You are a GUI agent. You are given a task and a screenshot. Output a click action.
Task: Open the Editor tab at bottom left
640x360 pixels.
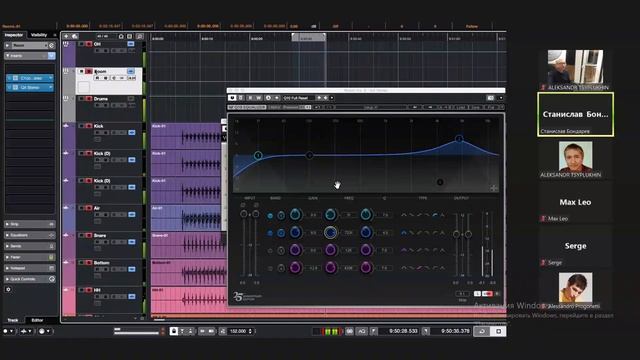[37, 320]
